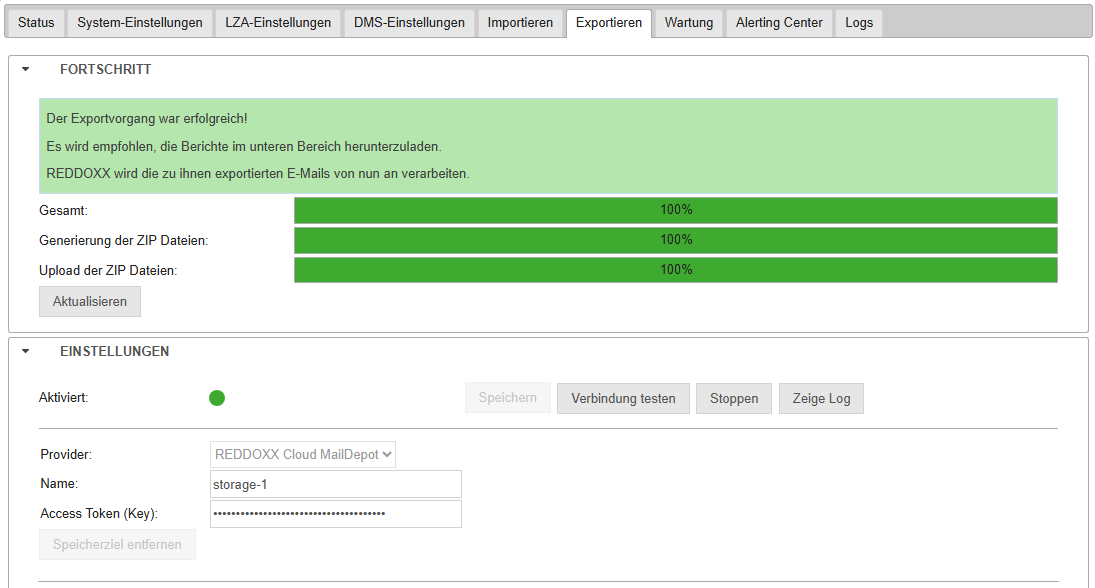Switch to the Status tab
Screen dimensions: 1095x588
tap(36, 23)
